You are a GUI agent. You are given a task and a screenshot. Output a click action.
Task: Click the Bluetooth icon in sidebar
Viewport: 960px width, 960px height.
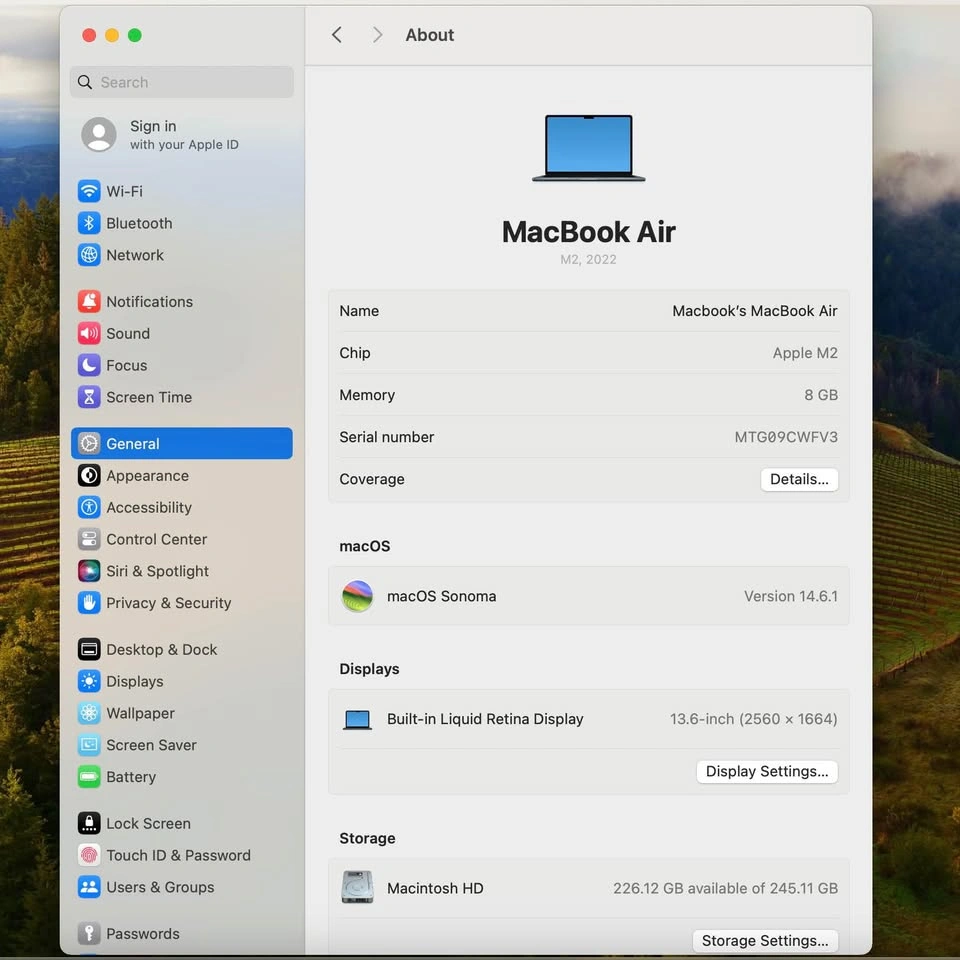click(x=89, y=223)
